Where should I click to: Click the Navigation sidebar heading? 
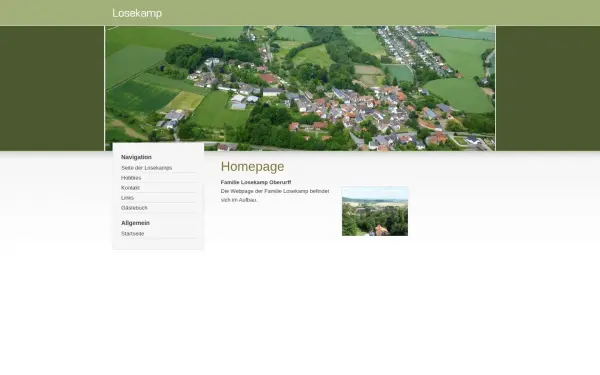(136, 157)
